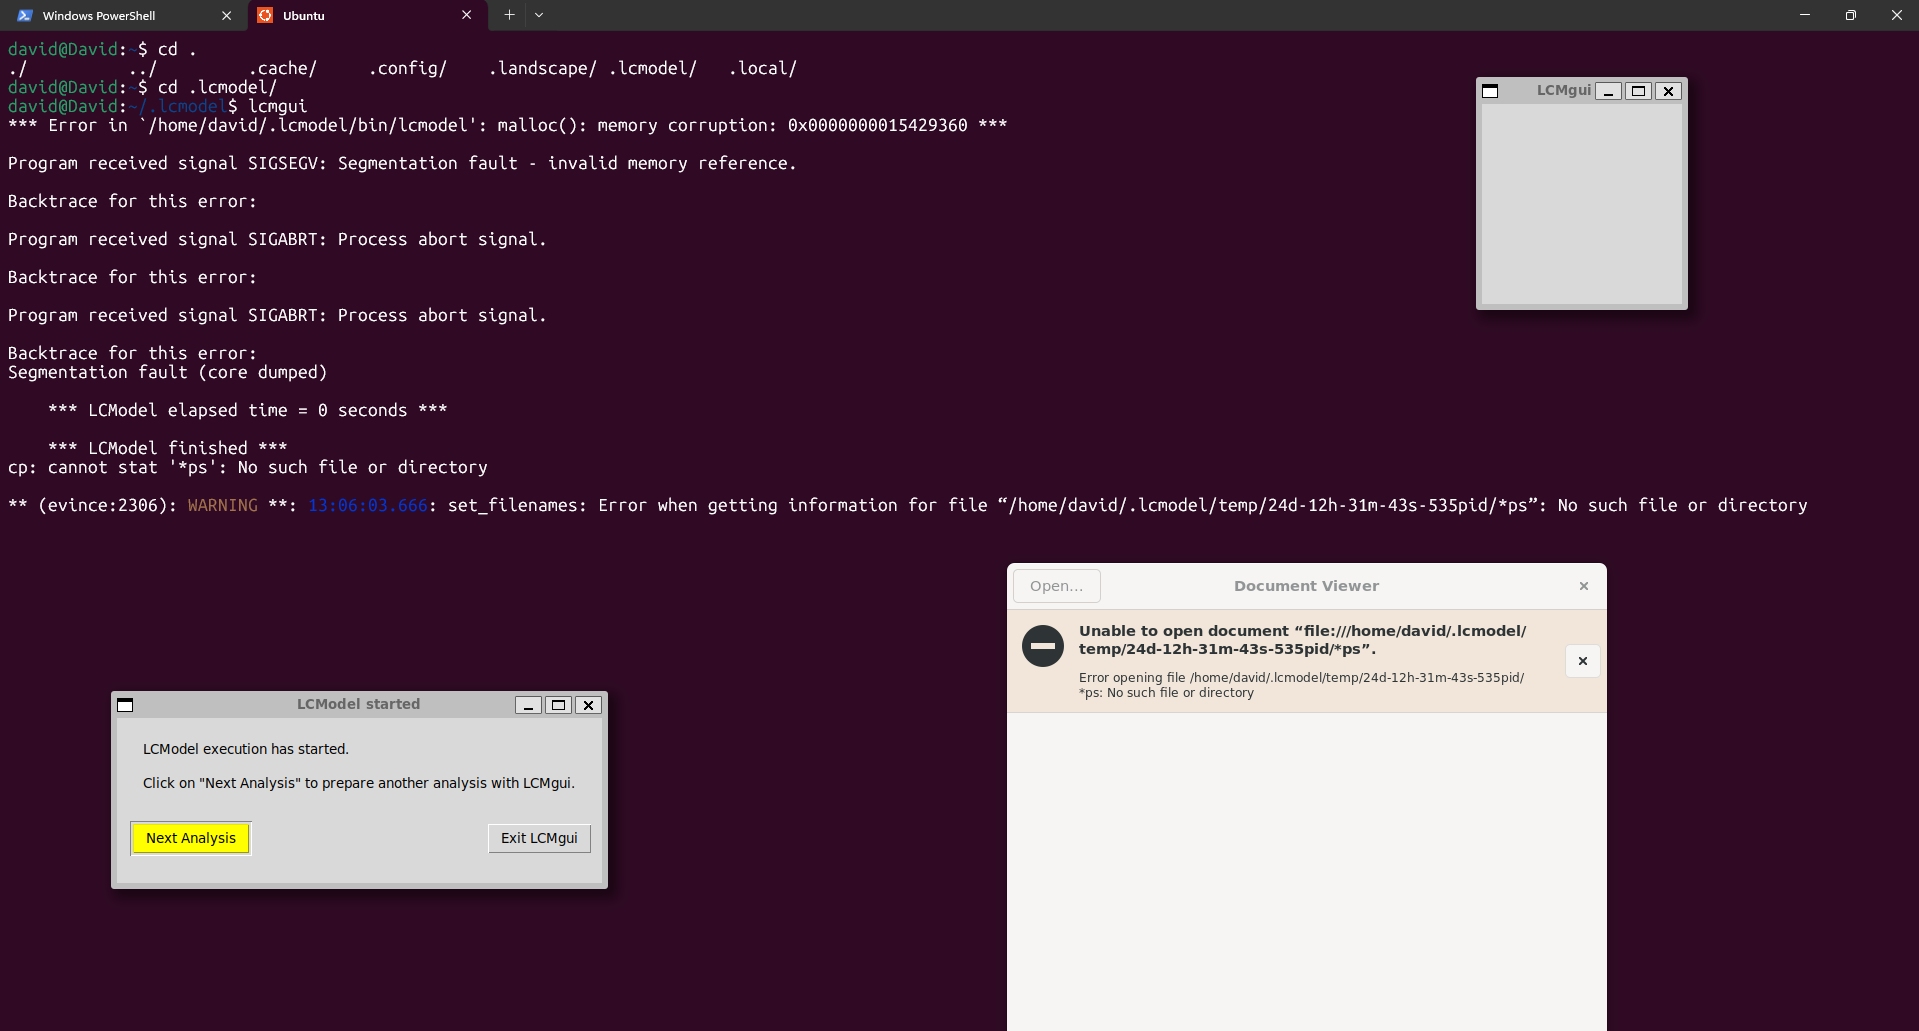
Task: Click the red stop icon in the error banner
Action: 1042,646
